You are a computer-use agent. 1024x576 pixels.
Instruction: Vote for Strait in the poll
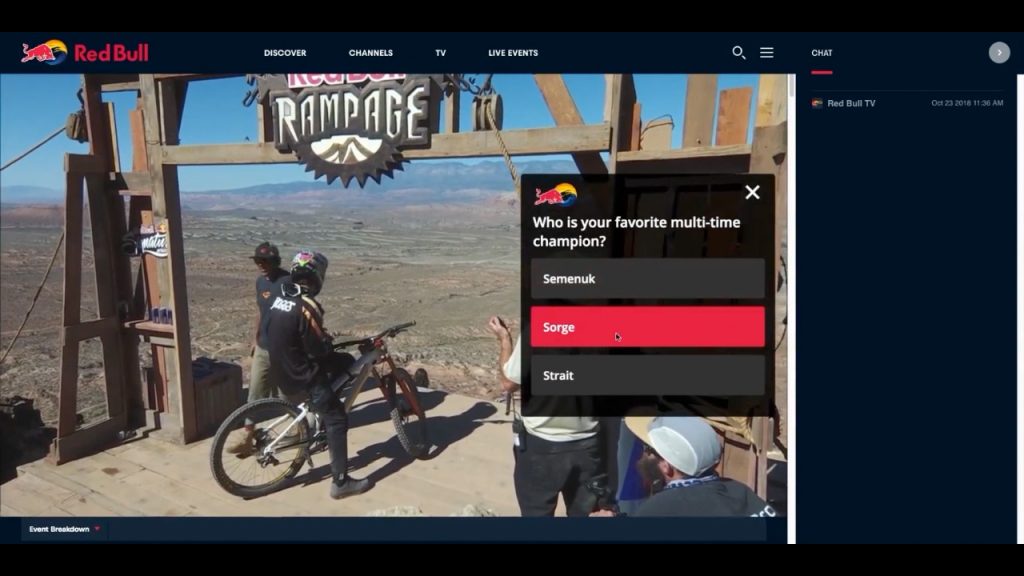click(x=647, y=376)
